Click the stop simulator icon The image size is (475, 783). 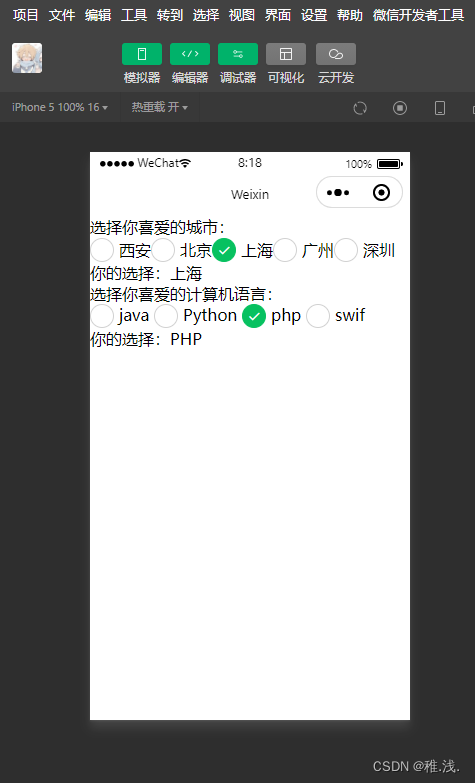point(400,108)
